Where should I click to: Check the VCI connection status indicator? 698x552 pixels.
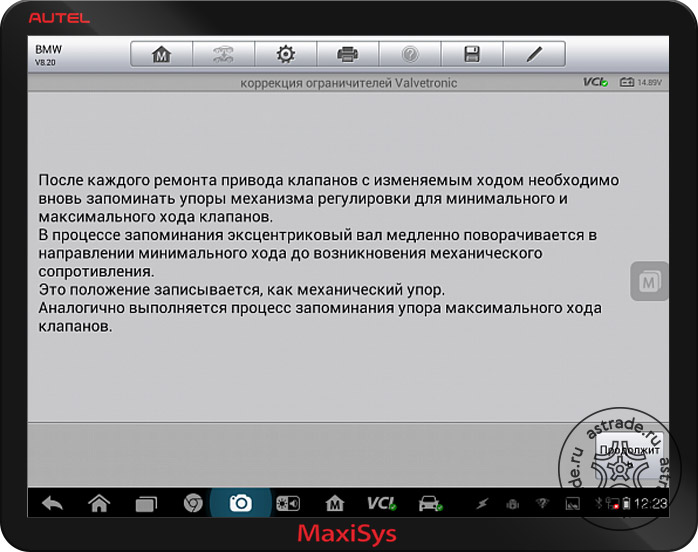pyautogui.click(x=596, y=82)
